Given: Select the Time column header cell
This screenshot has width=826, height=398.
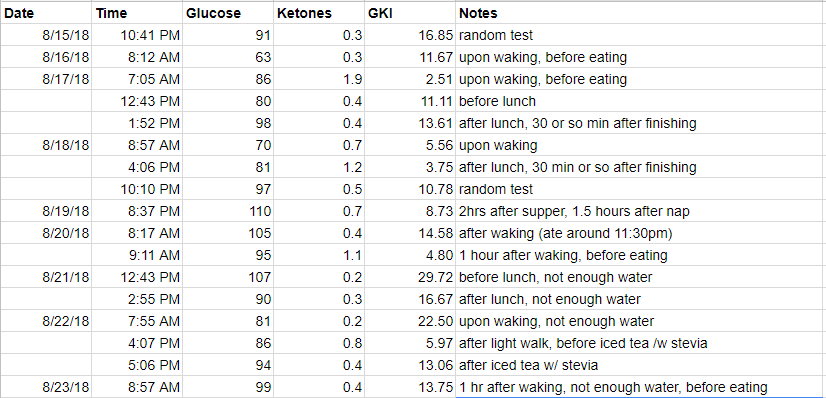Looking at the screenshot, I should pos(137,13).
